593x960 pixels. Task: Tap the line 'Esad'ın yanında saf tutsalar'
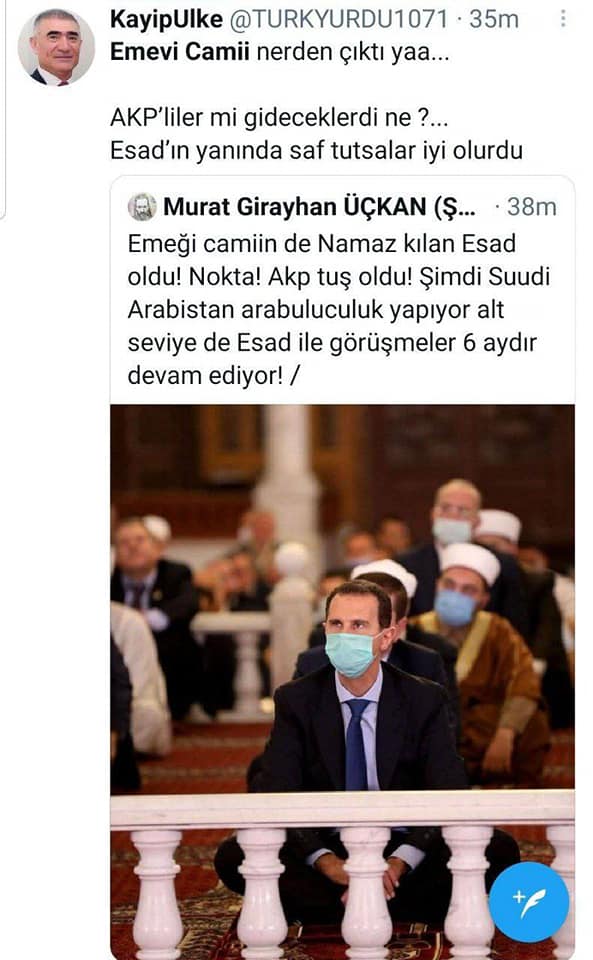(x=316, y=150)
